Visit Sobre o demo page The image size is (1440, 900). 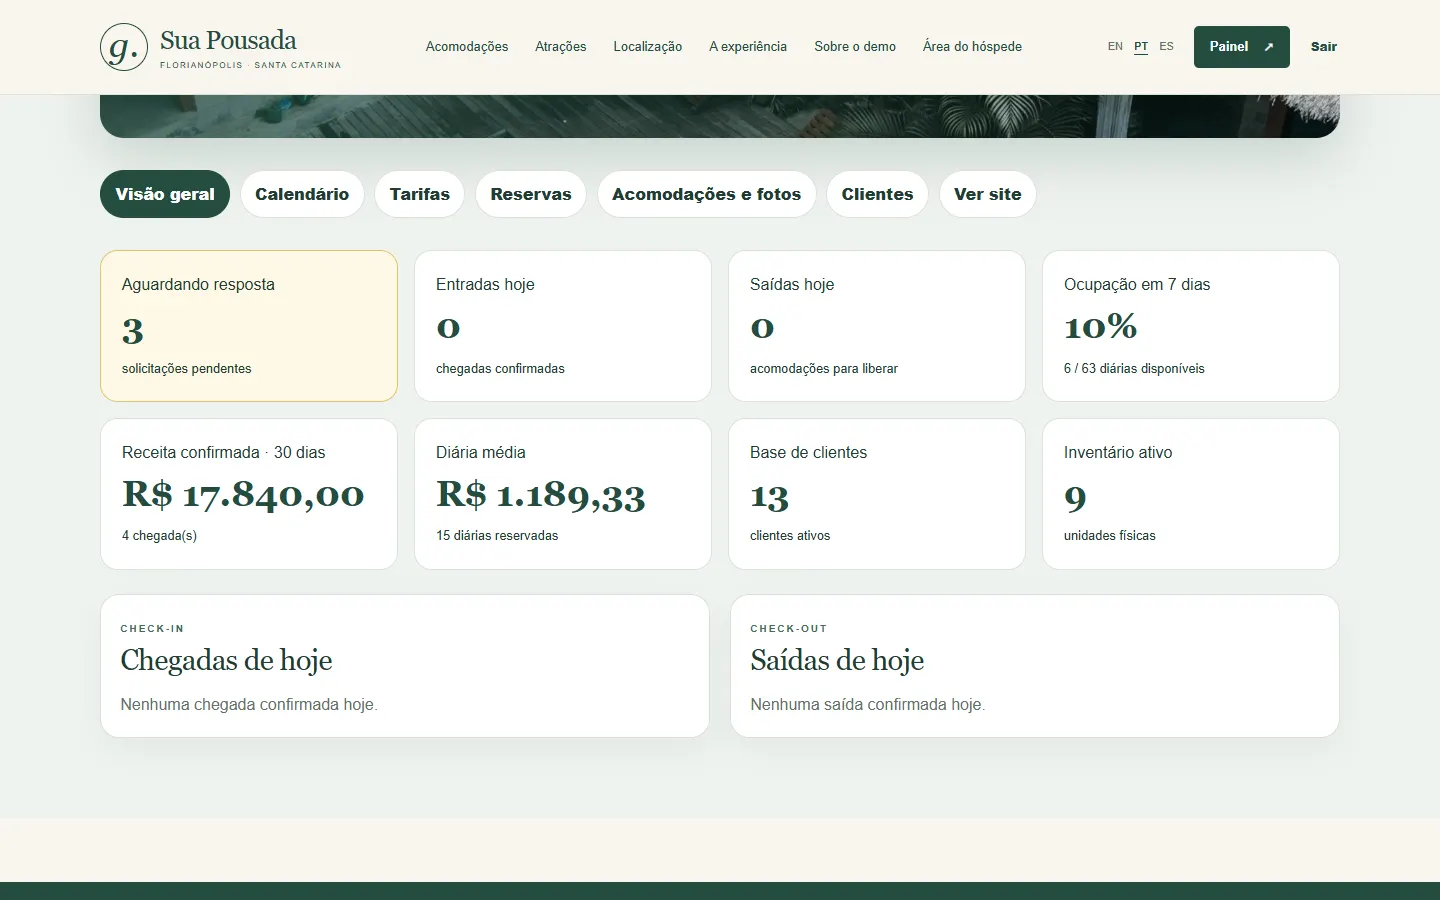tap(855, 47)
